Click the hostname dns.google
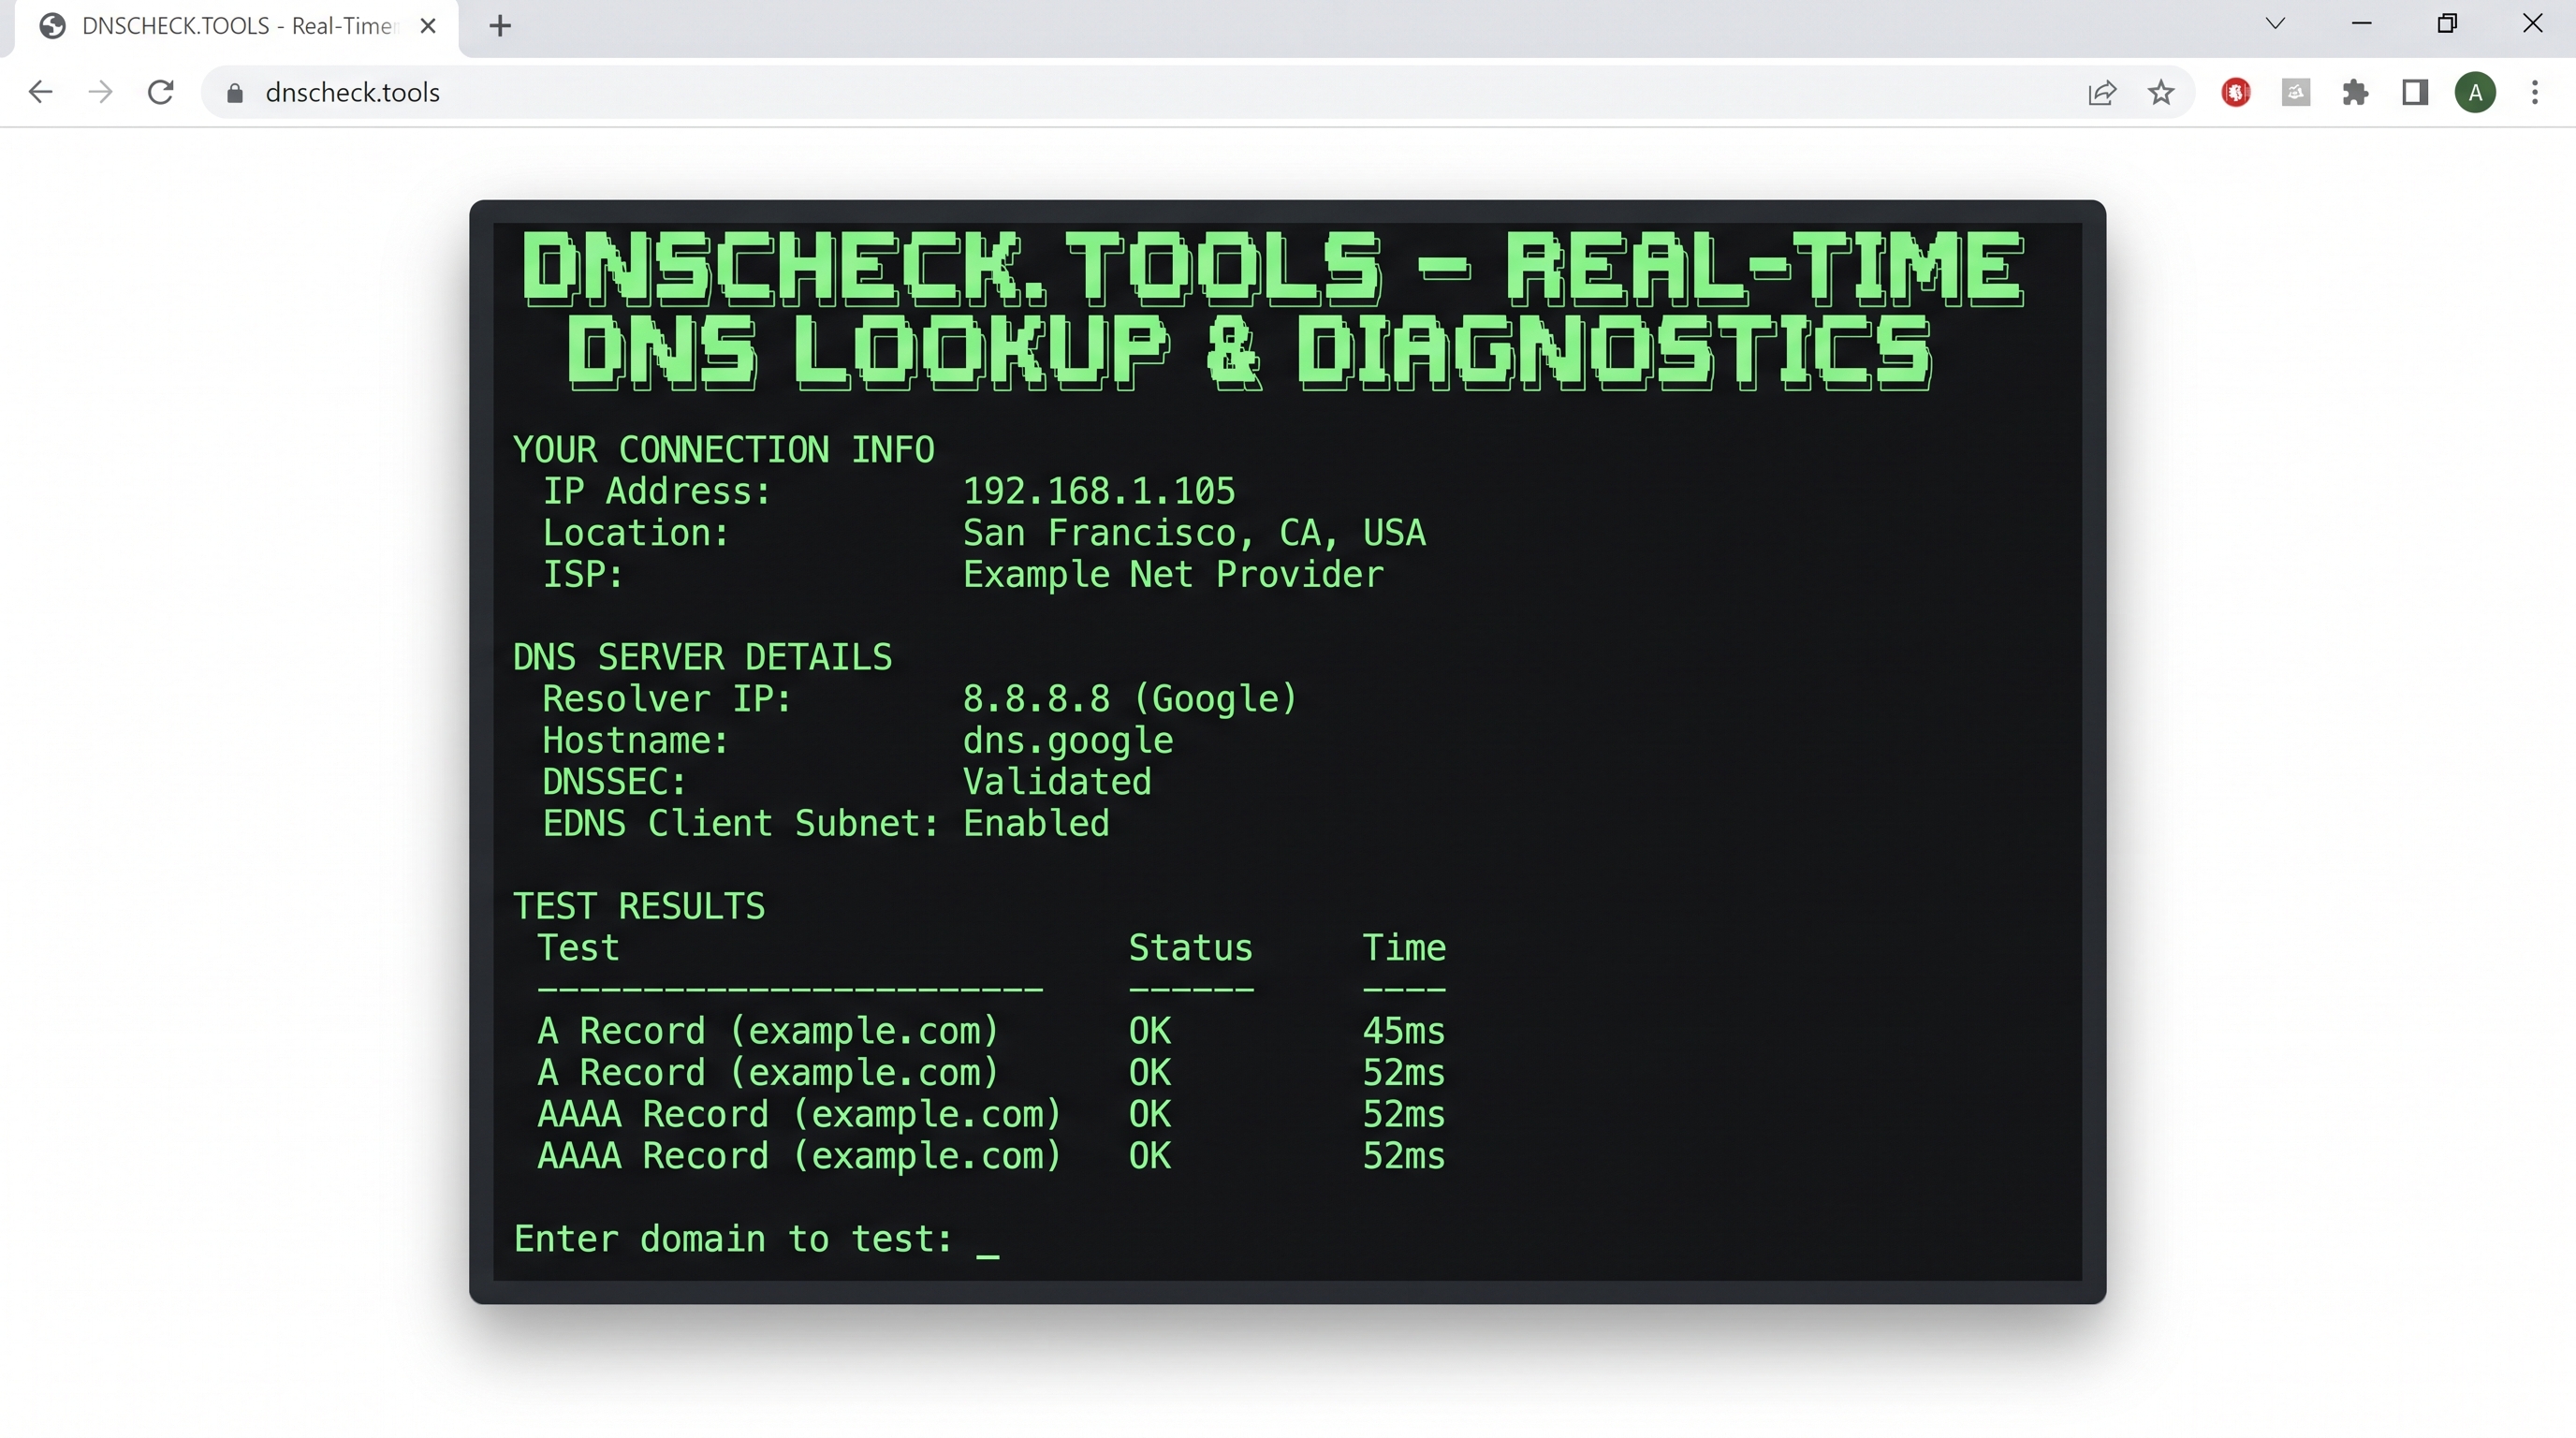 coord(1067,741)
